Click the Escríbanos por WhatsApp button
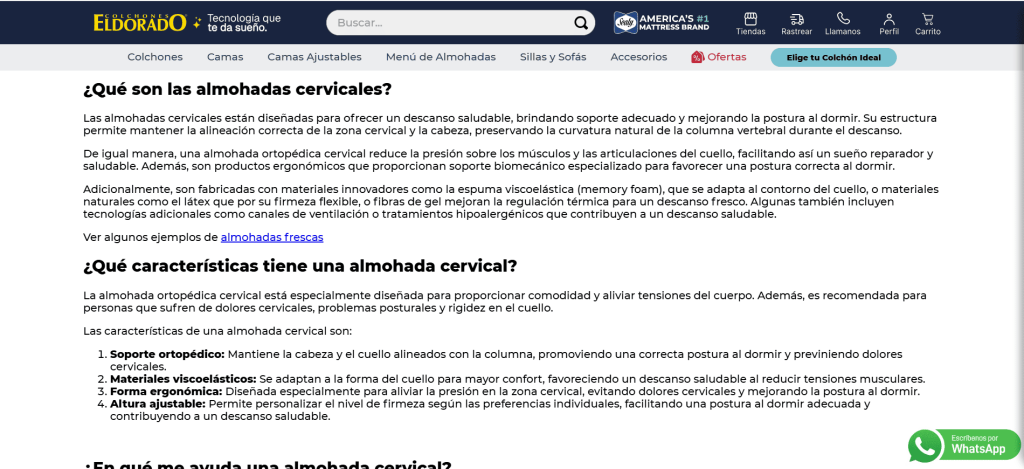Image resolution: width=1024 pixels, height=469 pixels. [x=977, y=445]
